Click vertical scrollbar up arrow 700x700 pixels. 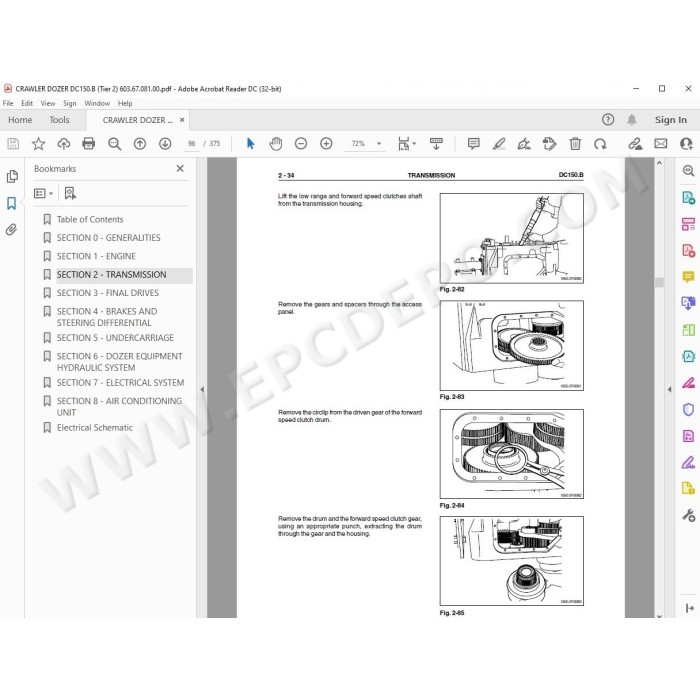pos(659,163)
